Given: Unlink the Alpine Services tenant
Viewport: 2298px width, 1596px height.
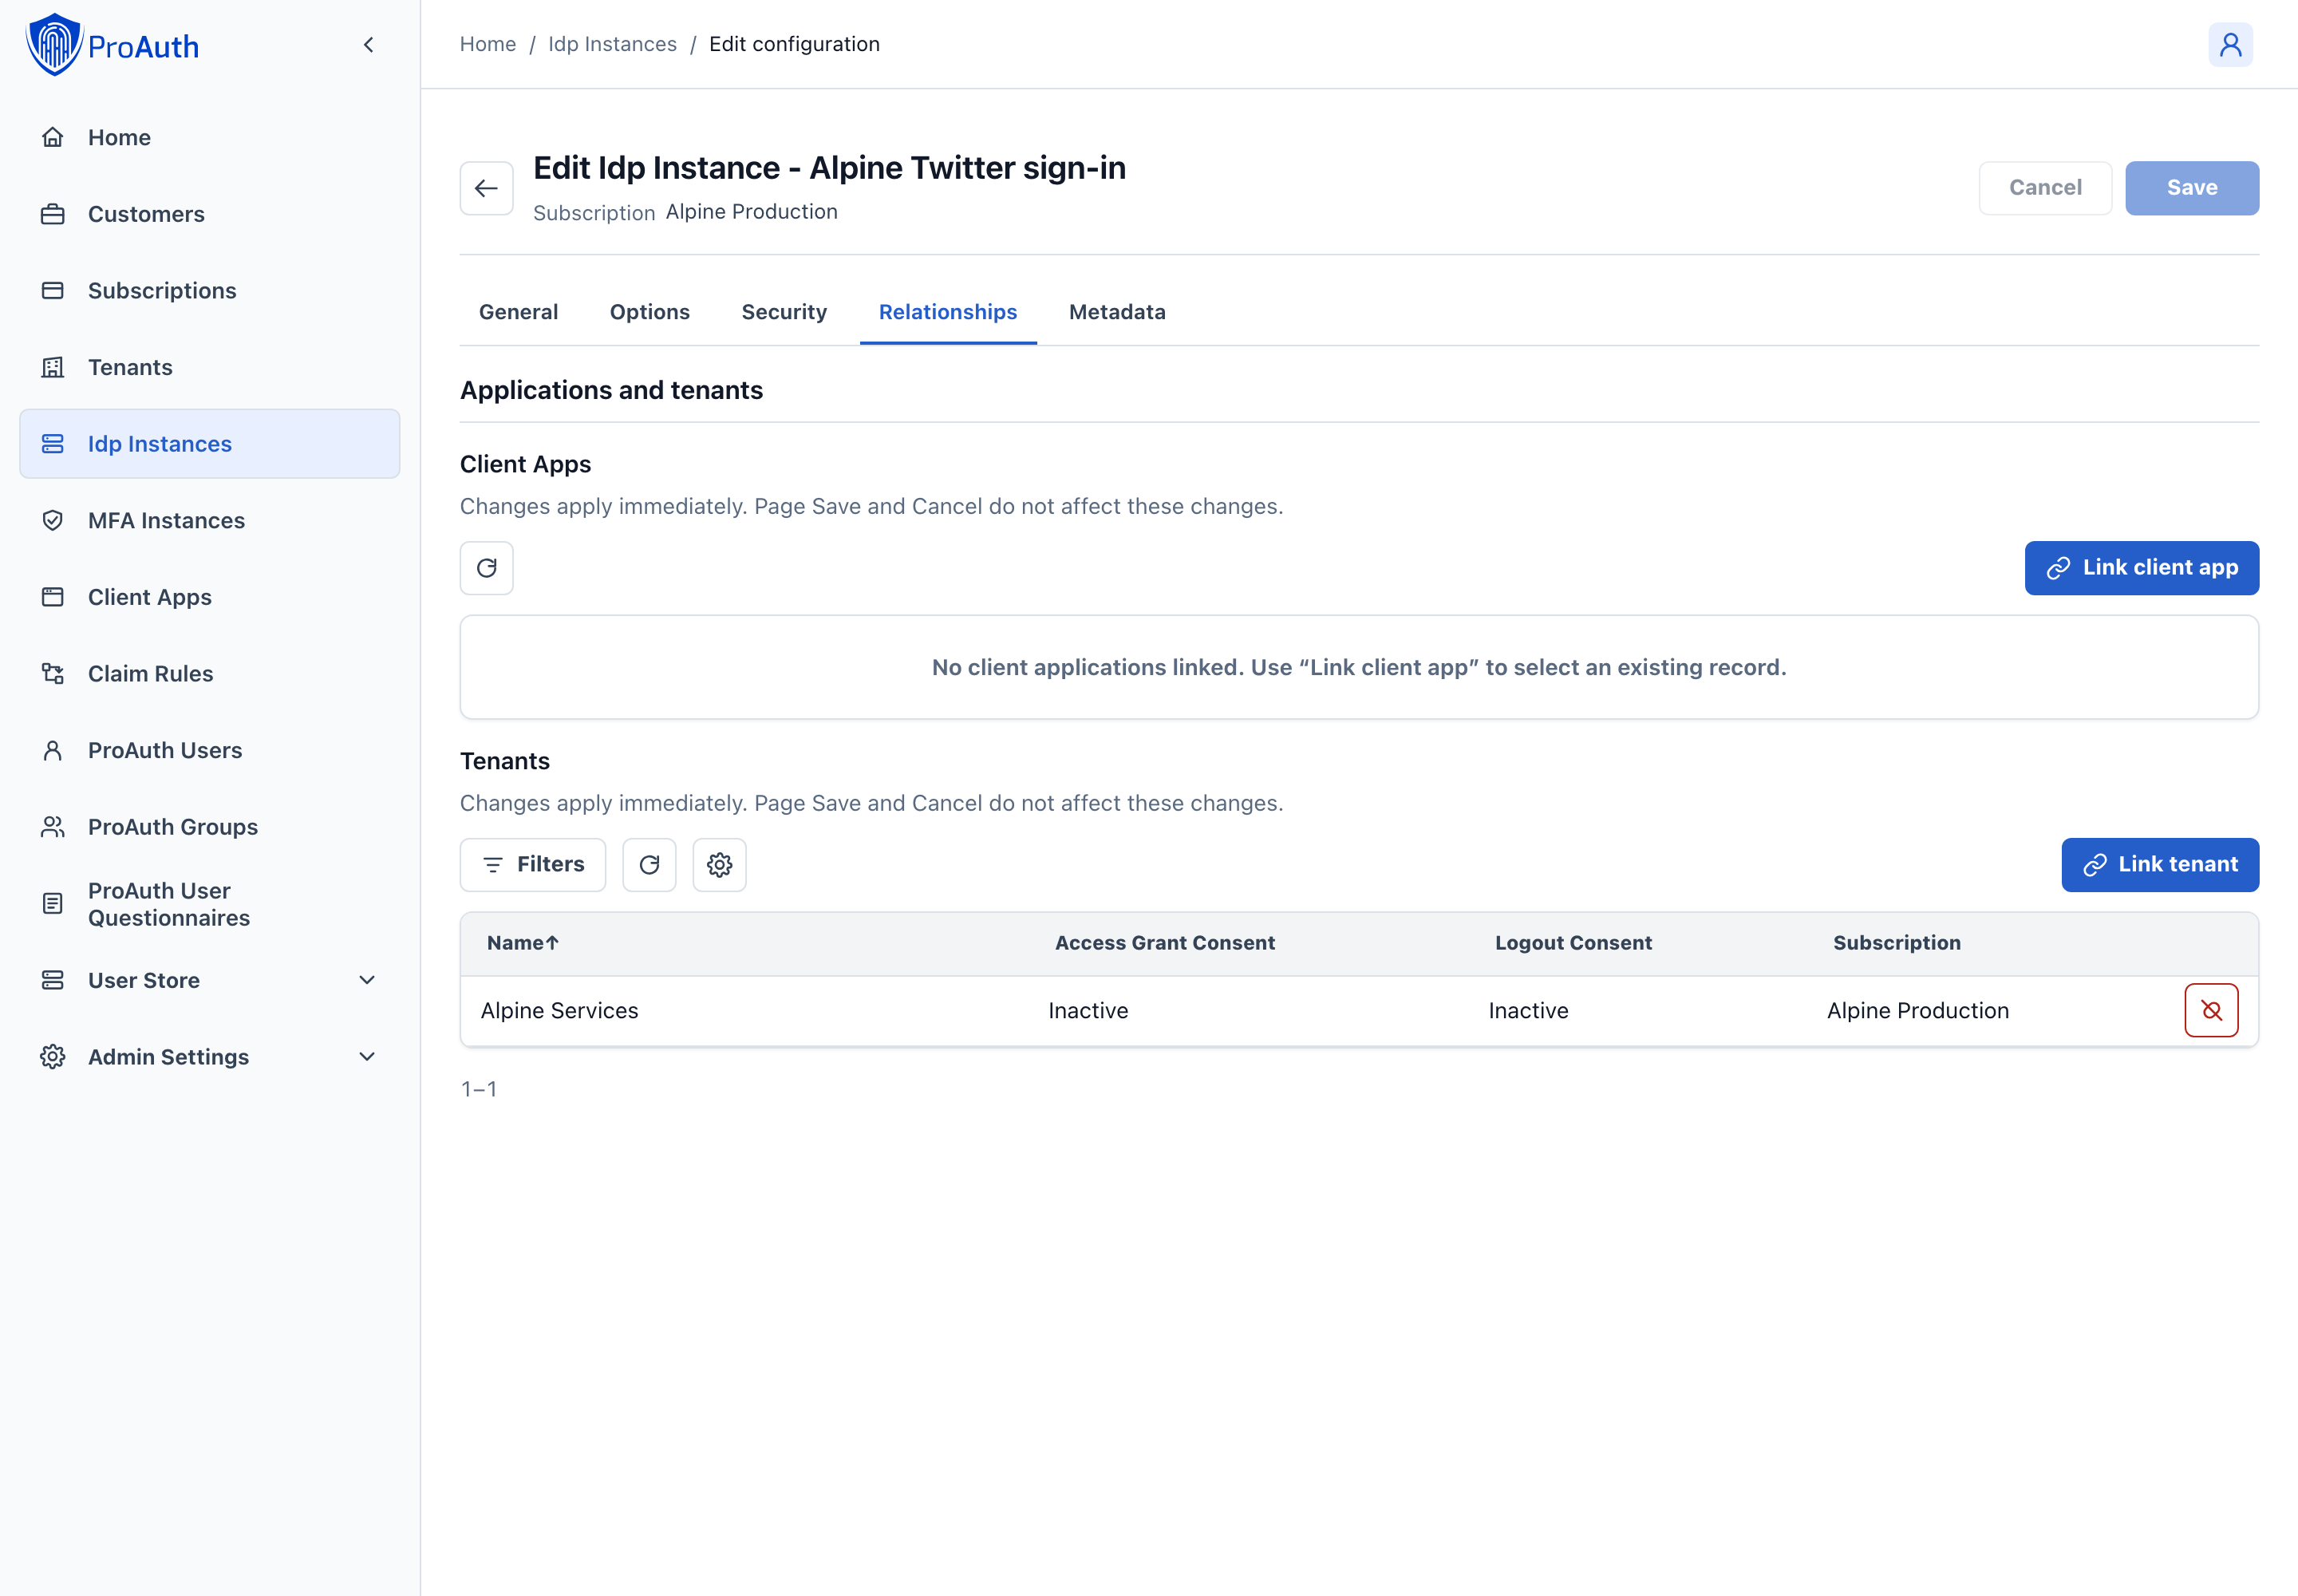Looking at the screenshot, I should click(2211, 1011).
